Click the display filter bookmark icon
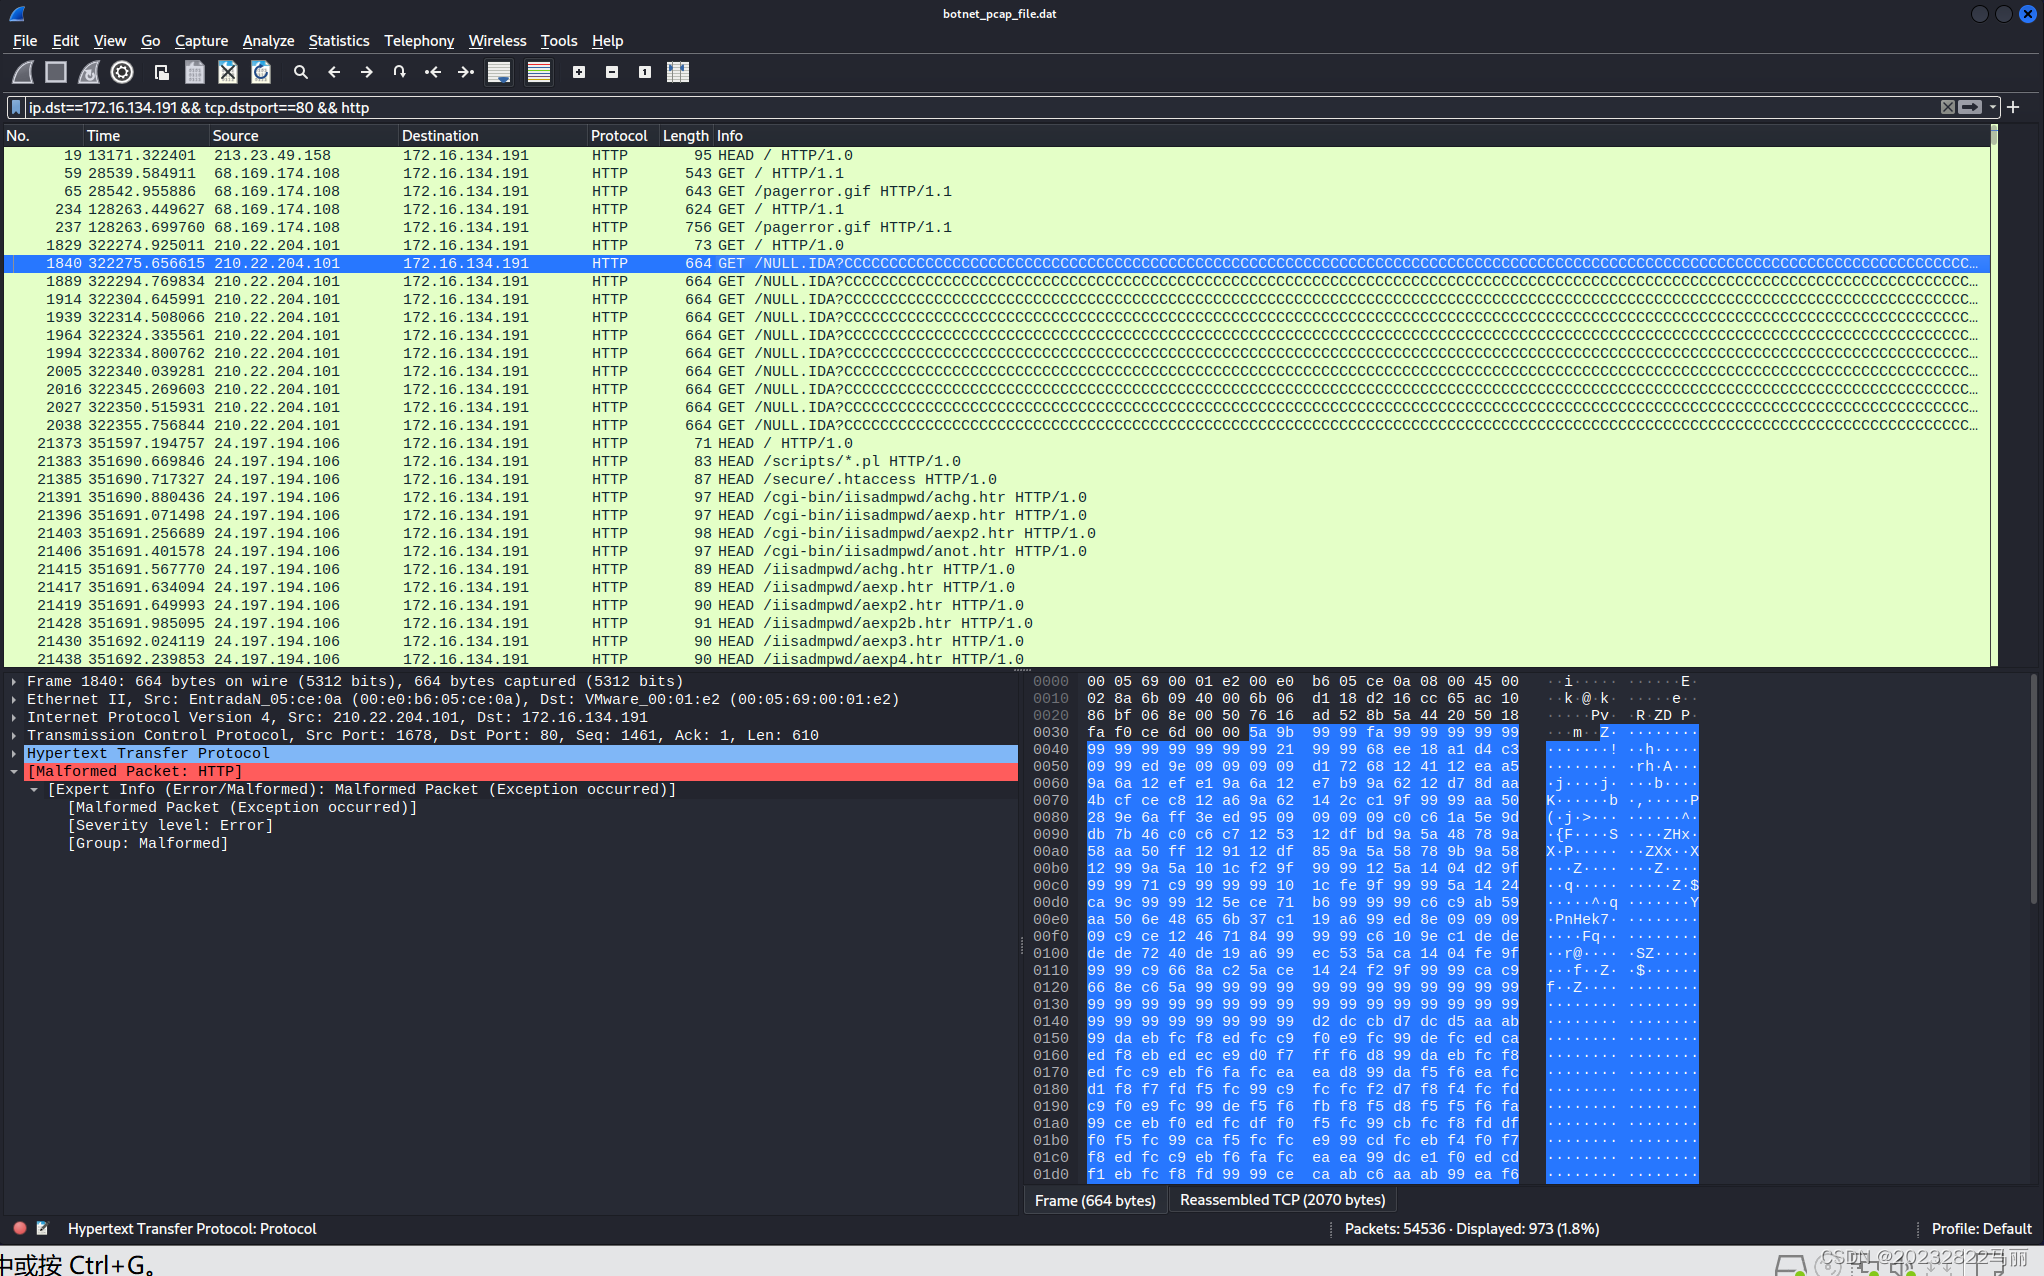Screen dimensions: 2044x1276 coord(16,107)
